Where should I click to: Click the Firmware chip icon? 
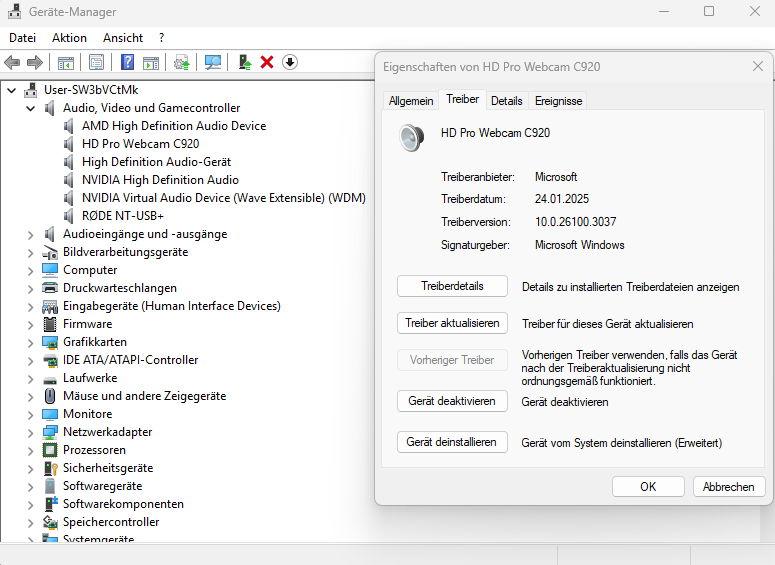(50, 324)
